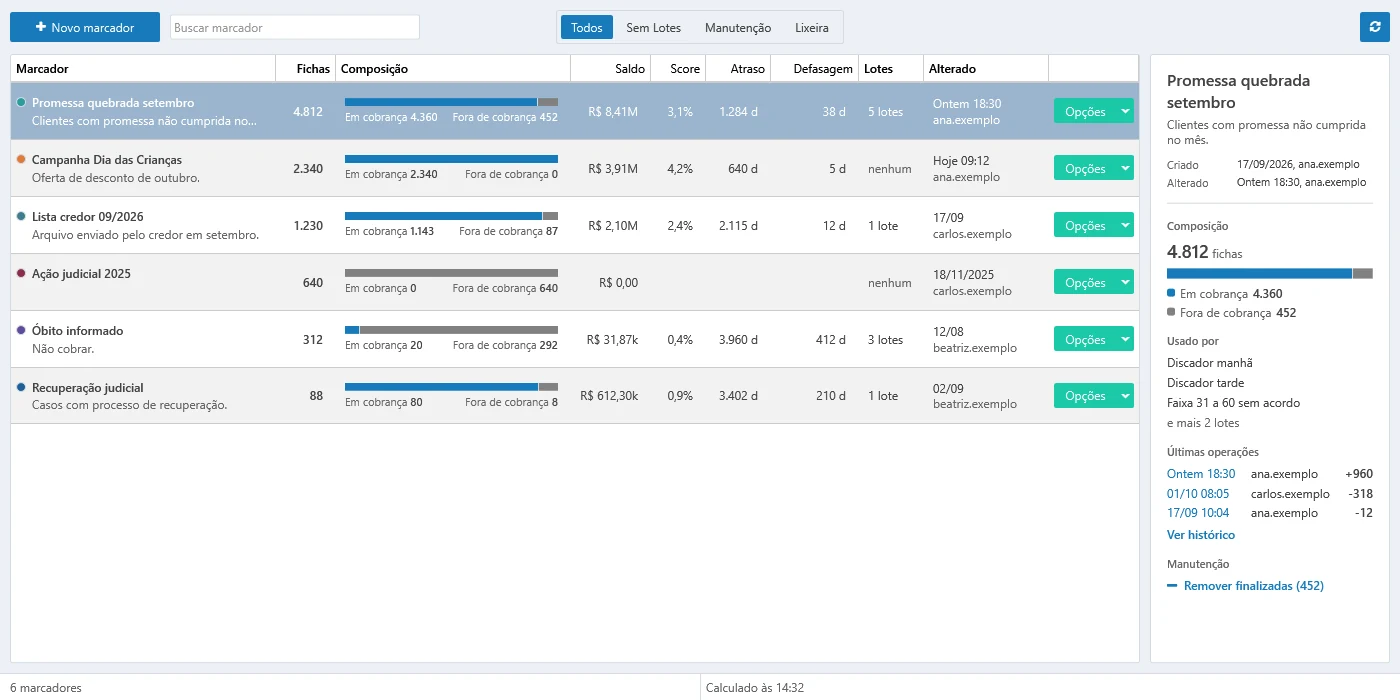Click the composition bar in the details panel

tap(1270, 273)
